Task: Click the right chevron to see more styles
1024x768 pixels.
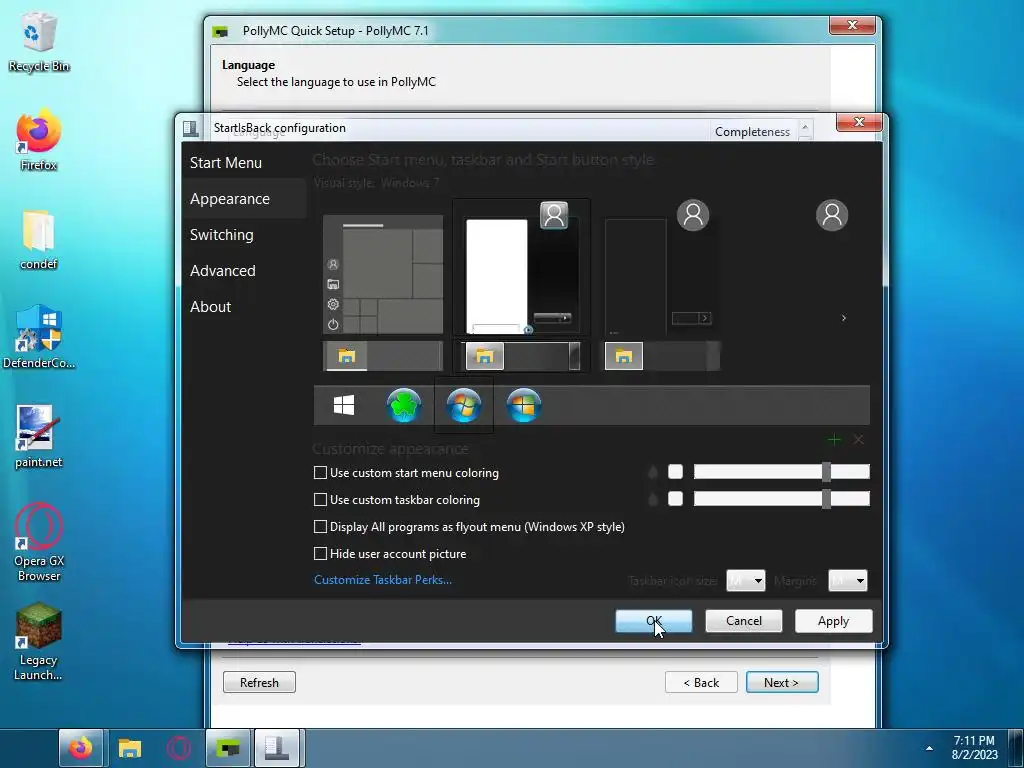Action: (x=844, y=318)
